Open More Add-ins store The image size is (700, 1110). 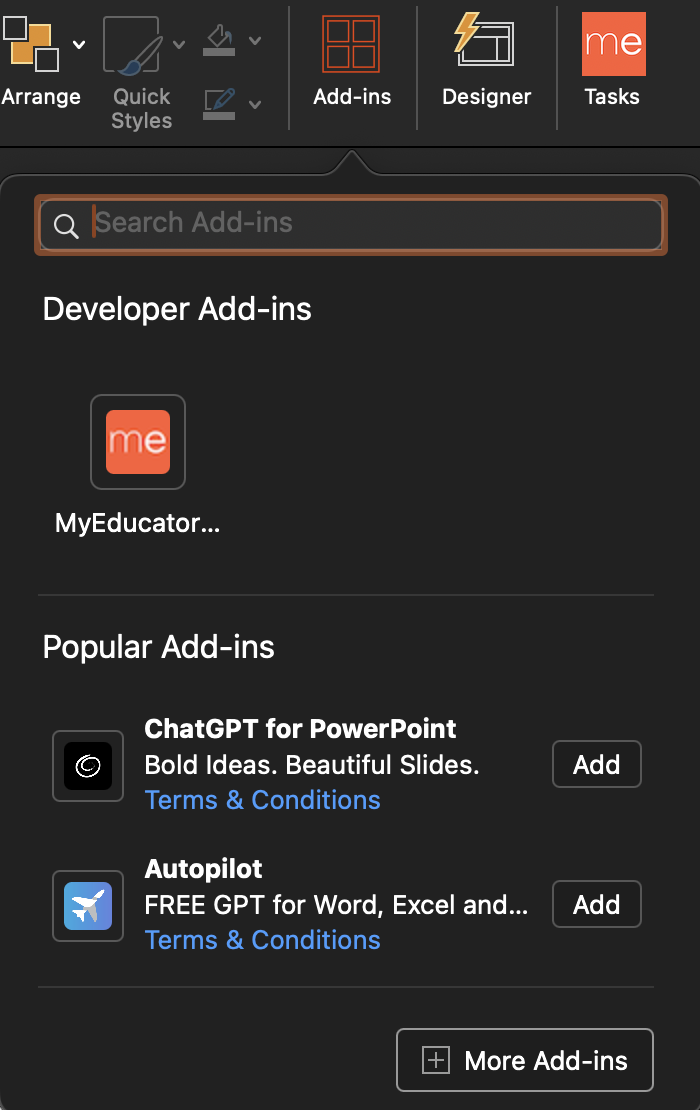pos(524,1060)
